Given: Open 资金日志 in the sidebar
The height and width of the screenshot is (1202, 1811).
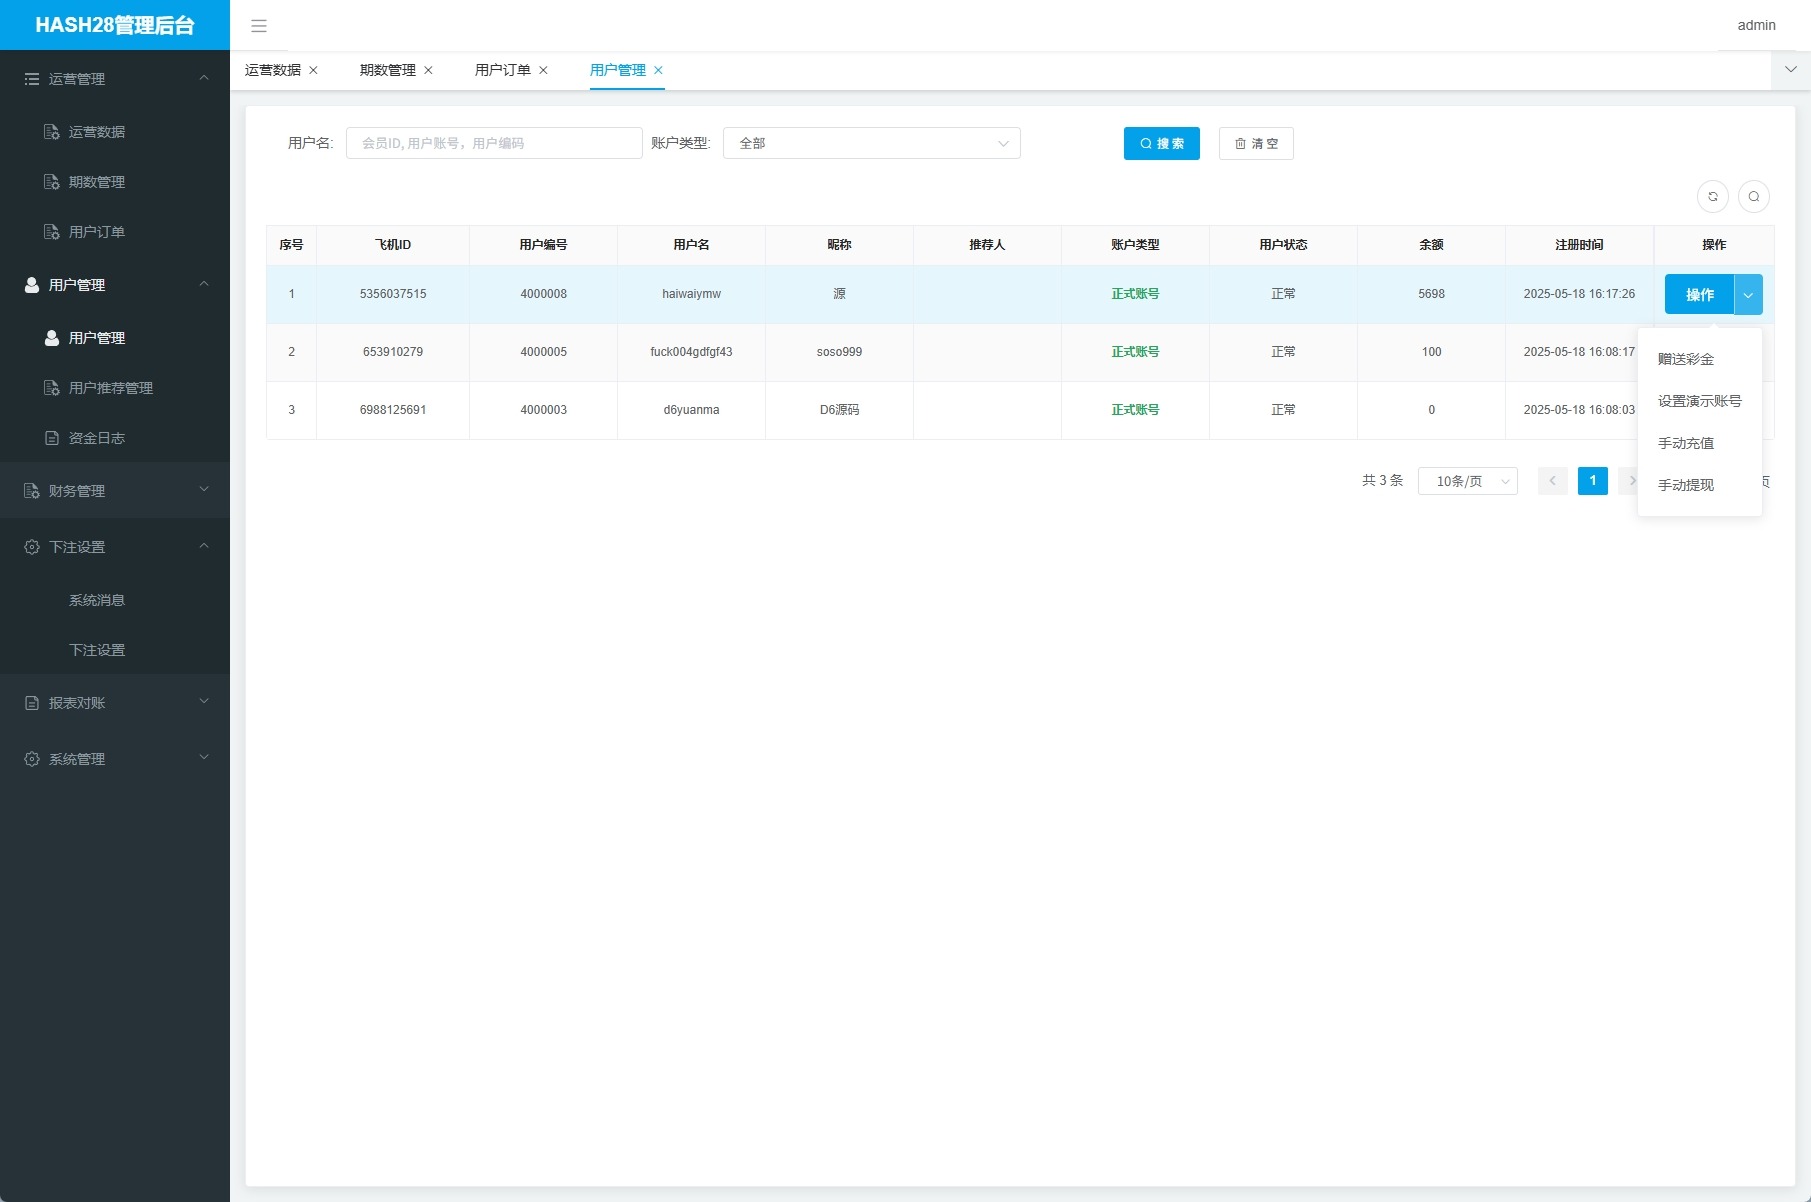Looking at the screenshot, I should [96, 438].
